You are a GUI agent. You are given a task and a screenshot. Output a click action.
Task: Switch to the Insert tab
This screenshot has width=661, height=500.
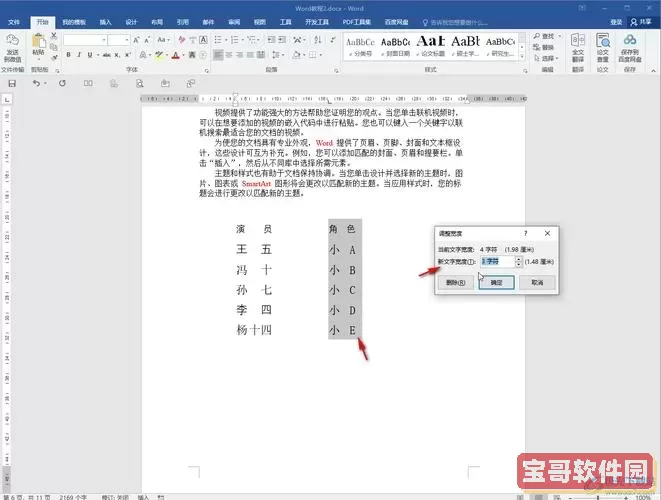tap(105, 22)
